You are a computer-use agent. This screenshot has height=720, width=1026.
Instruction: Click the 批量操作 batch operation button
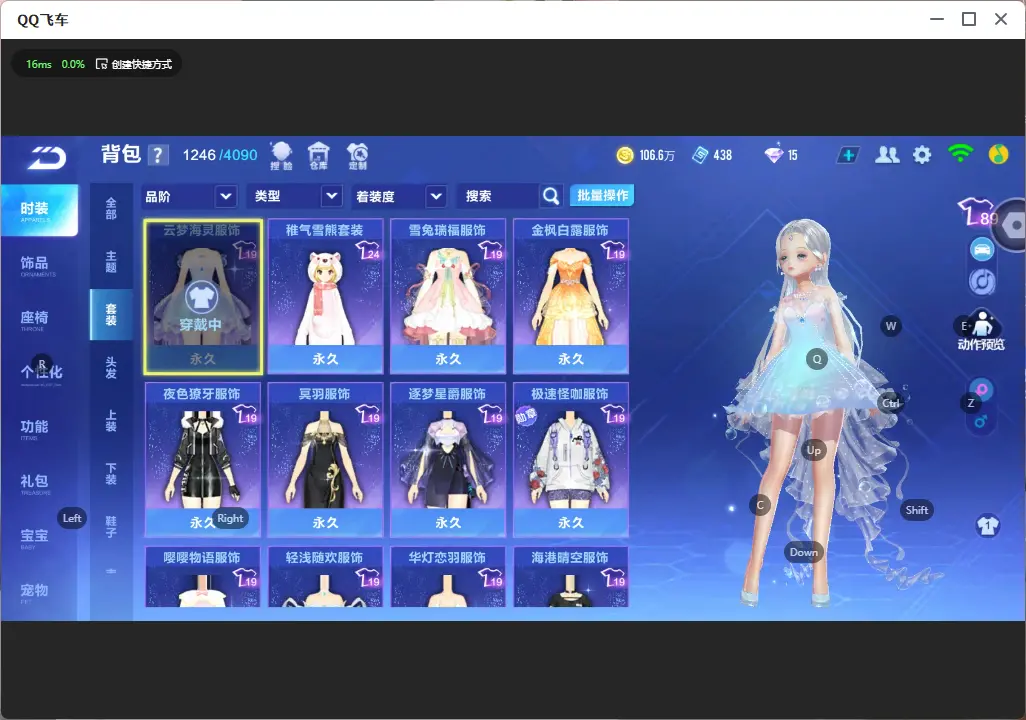pyautogui.click(x=602, y=196)
